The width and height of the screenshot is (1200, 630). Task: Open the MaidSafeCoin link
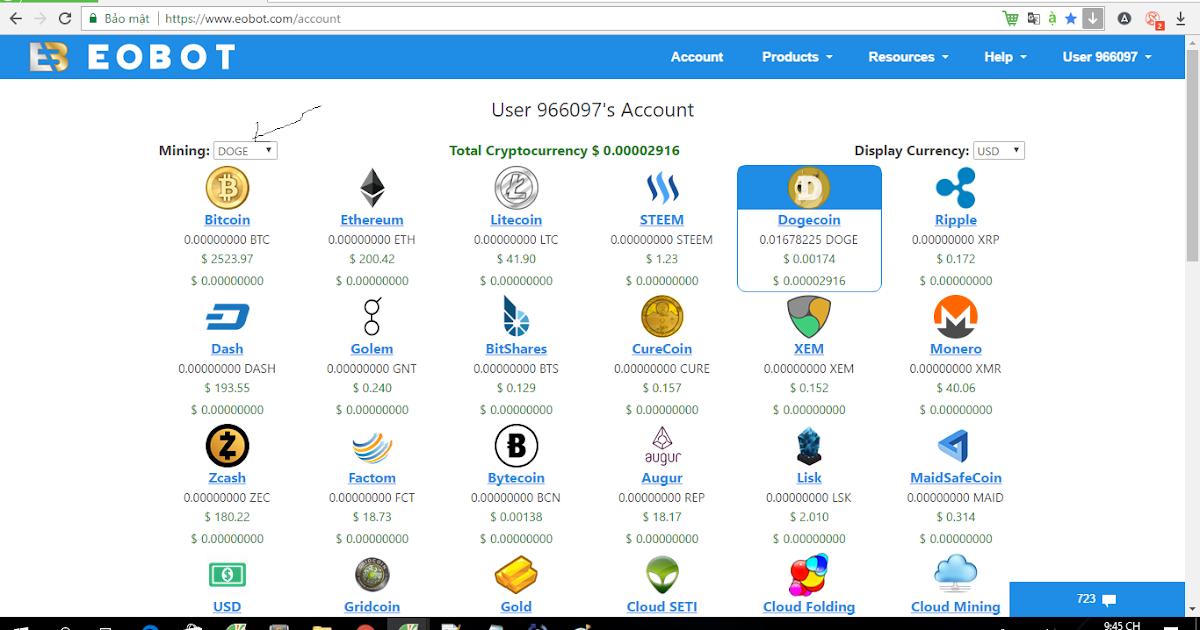(955, 478)
